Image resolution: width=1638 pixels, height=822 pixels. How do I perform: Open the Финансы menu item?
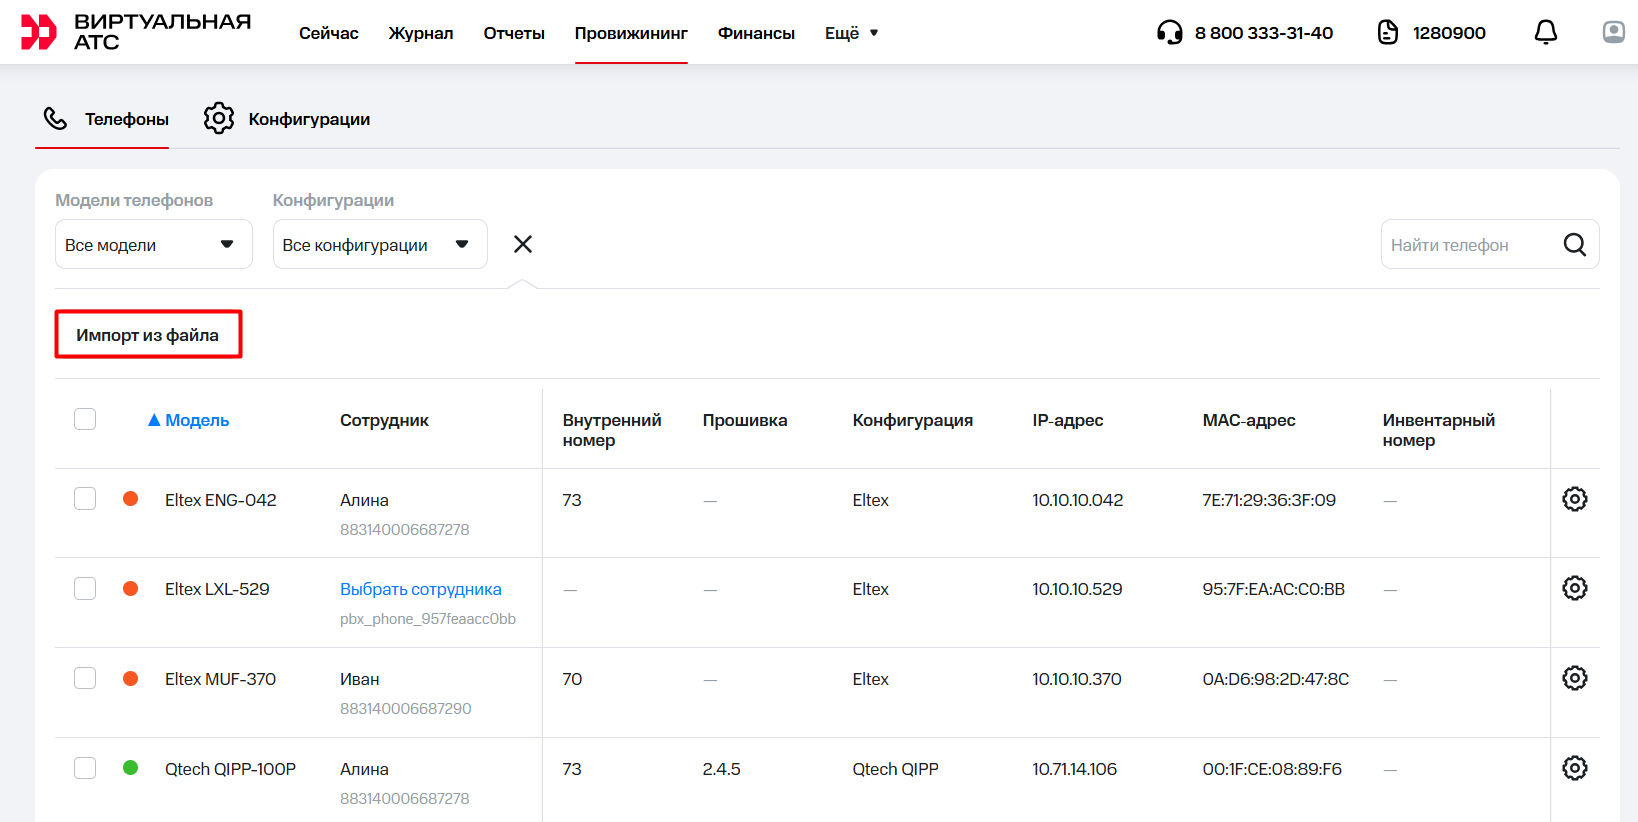click(756, 33)
